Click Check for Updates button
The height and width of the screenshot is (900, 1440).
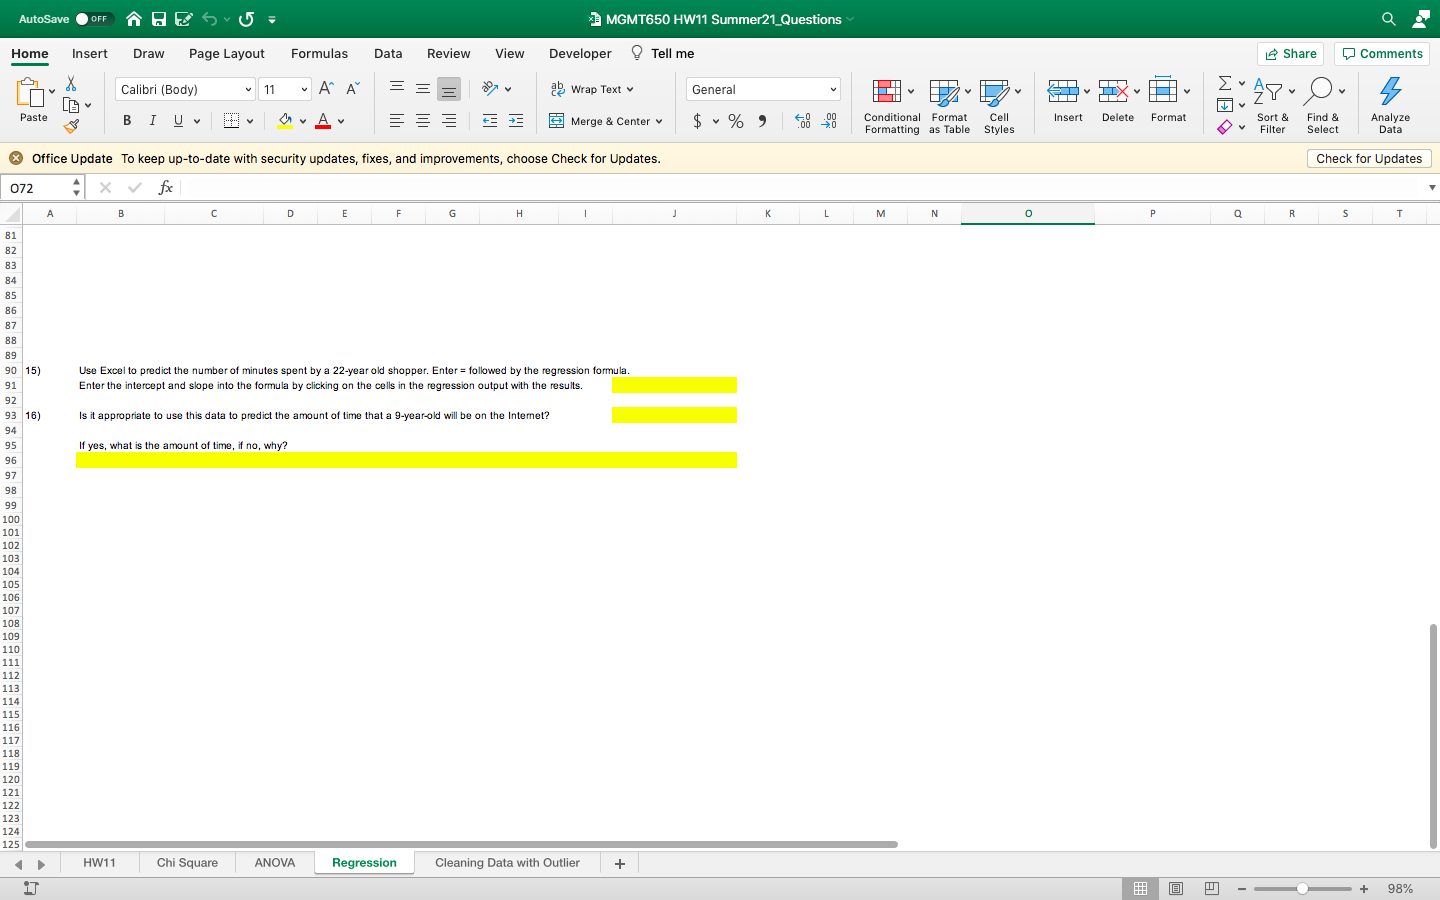(1369, 158)
